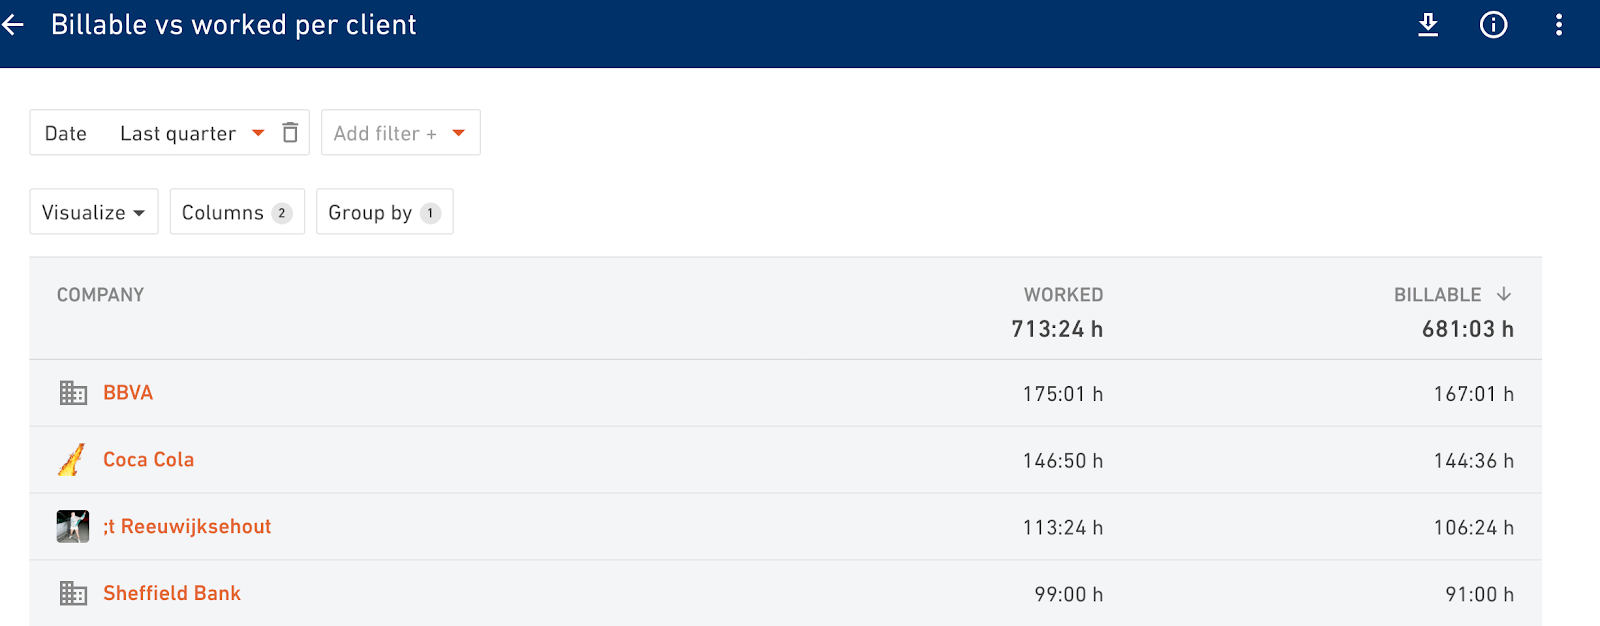Open the BBVA company link
1600x626 pixels.
[128, 393]
